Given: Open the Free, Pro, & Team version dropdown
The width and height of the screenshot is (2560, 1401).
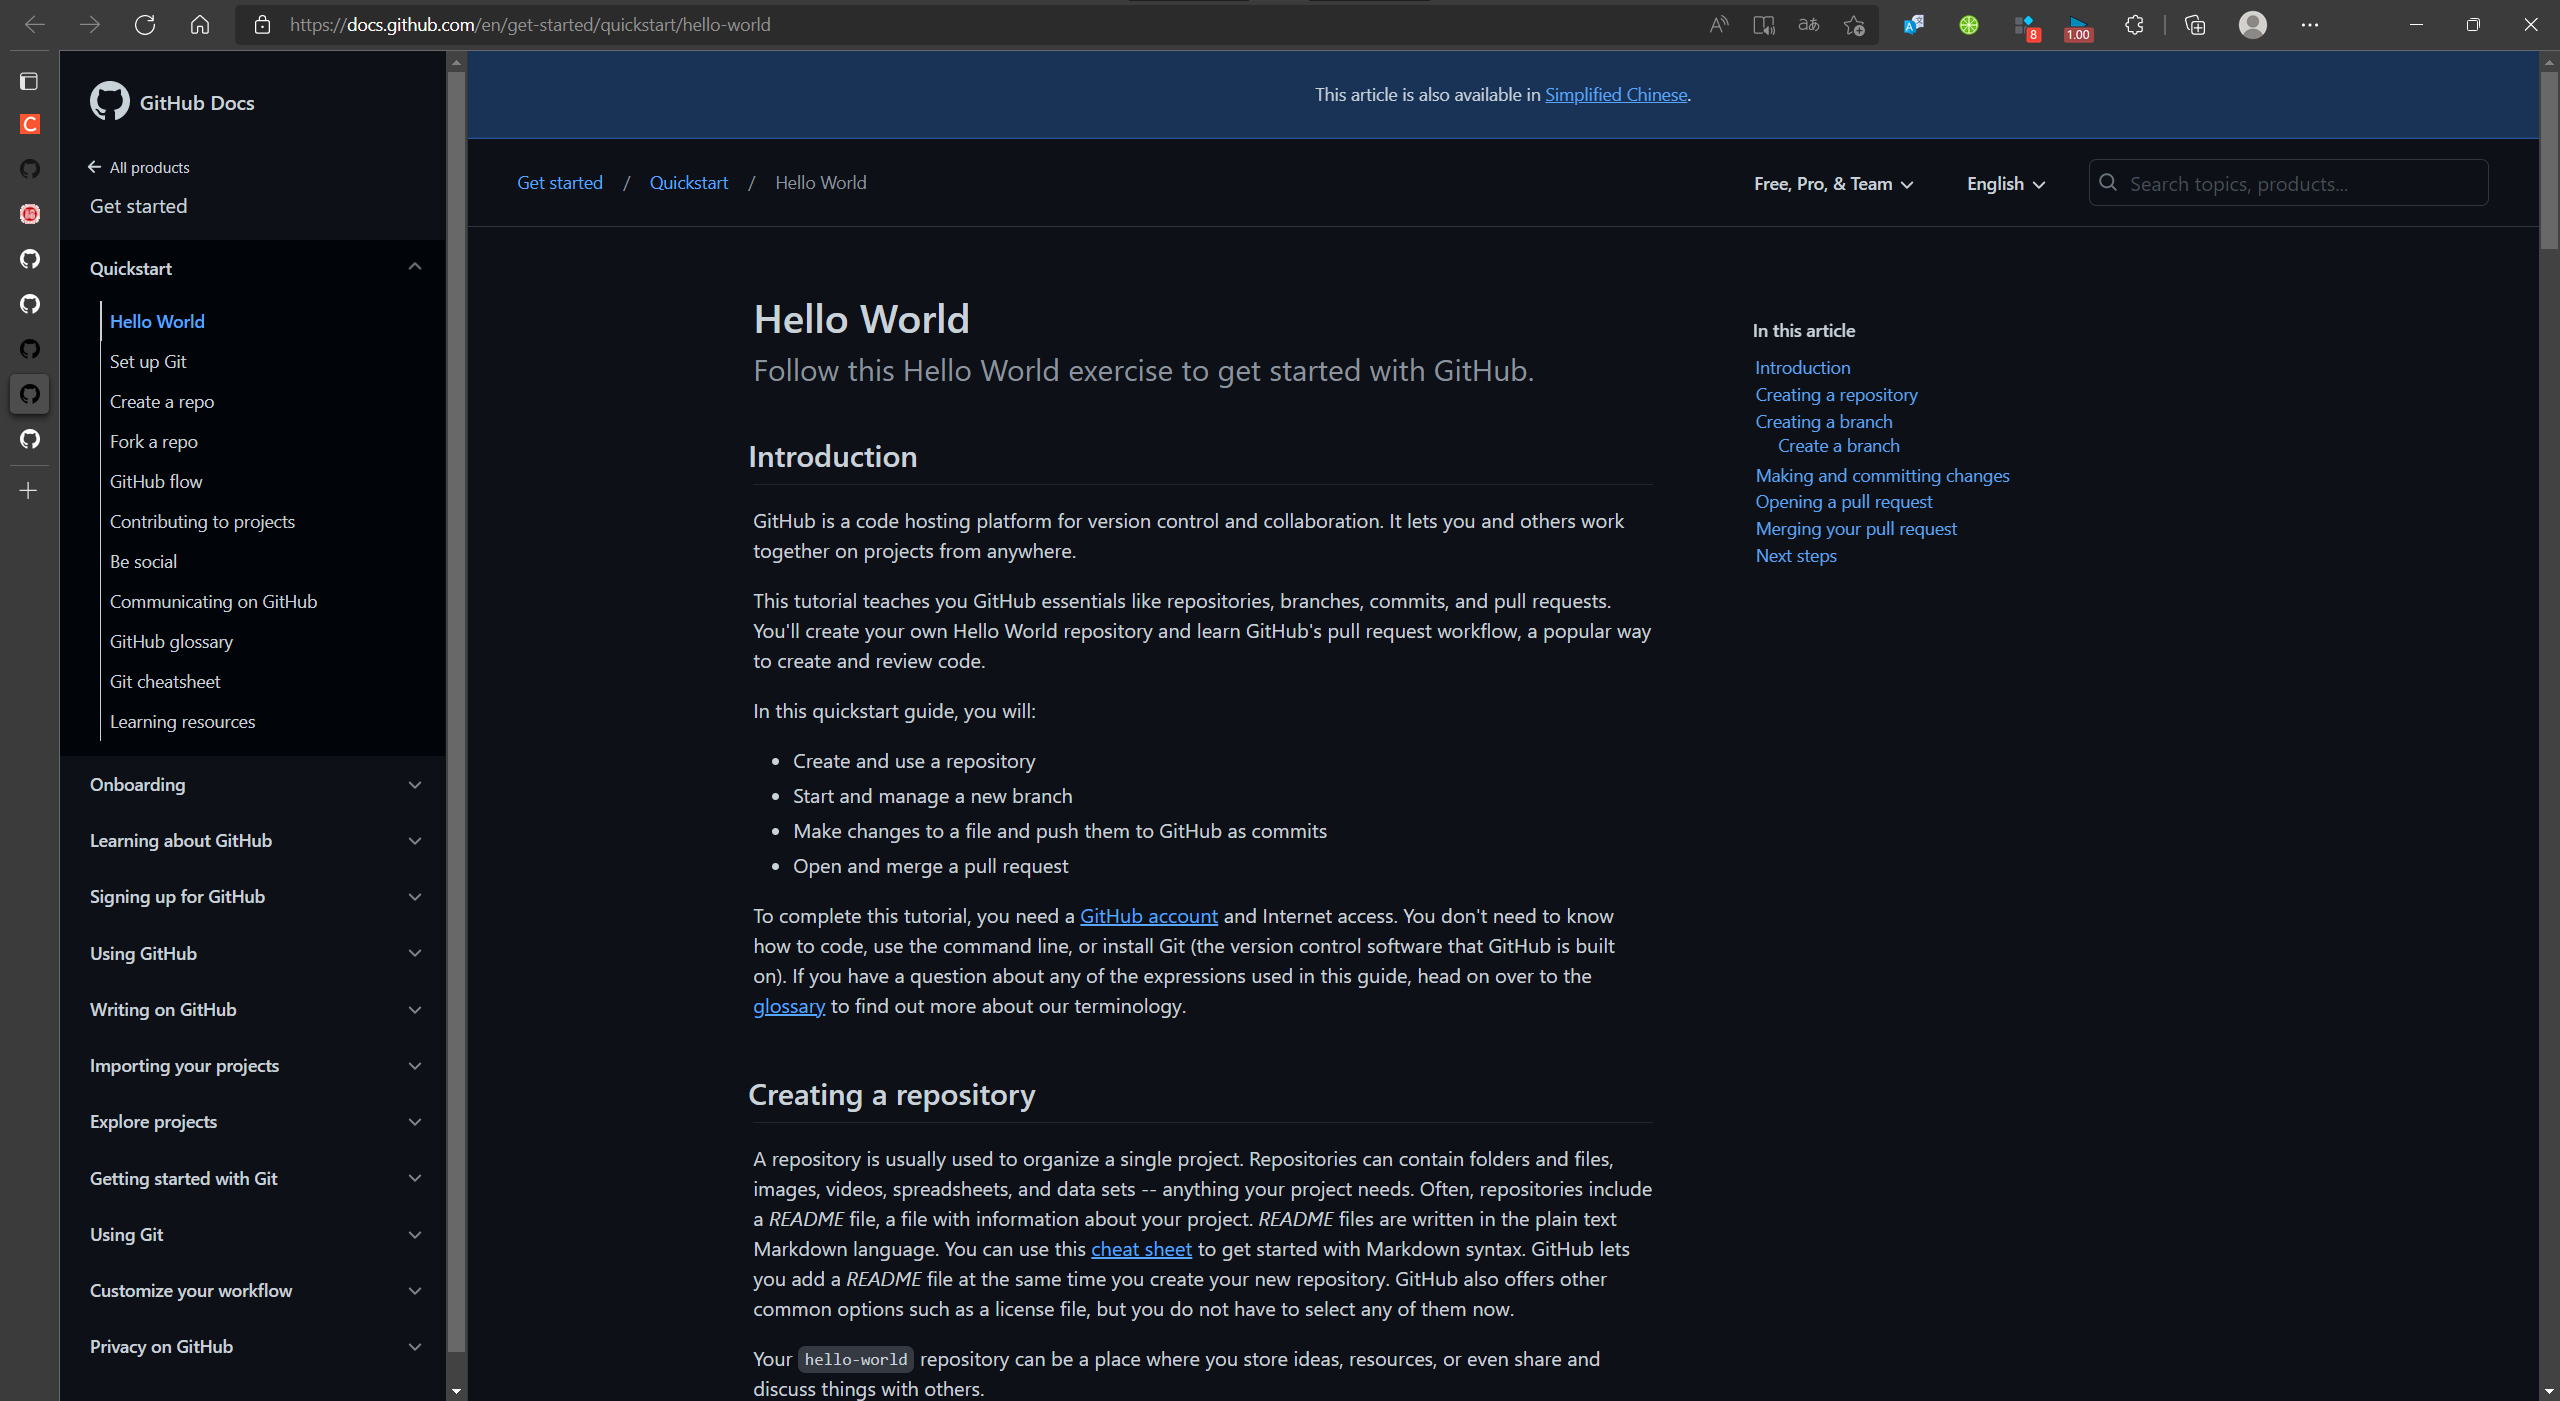Looking at the screenshot, I should [1833, 184].
